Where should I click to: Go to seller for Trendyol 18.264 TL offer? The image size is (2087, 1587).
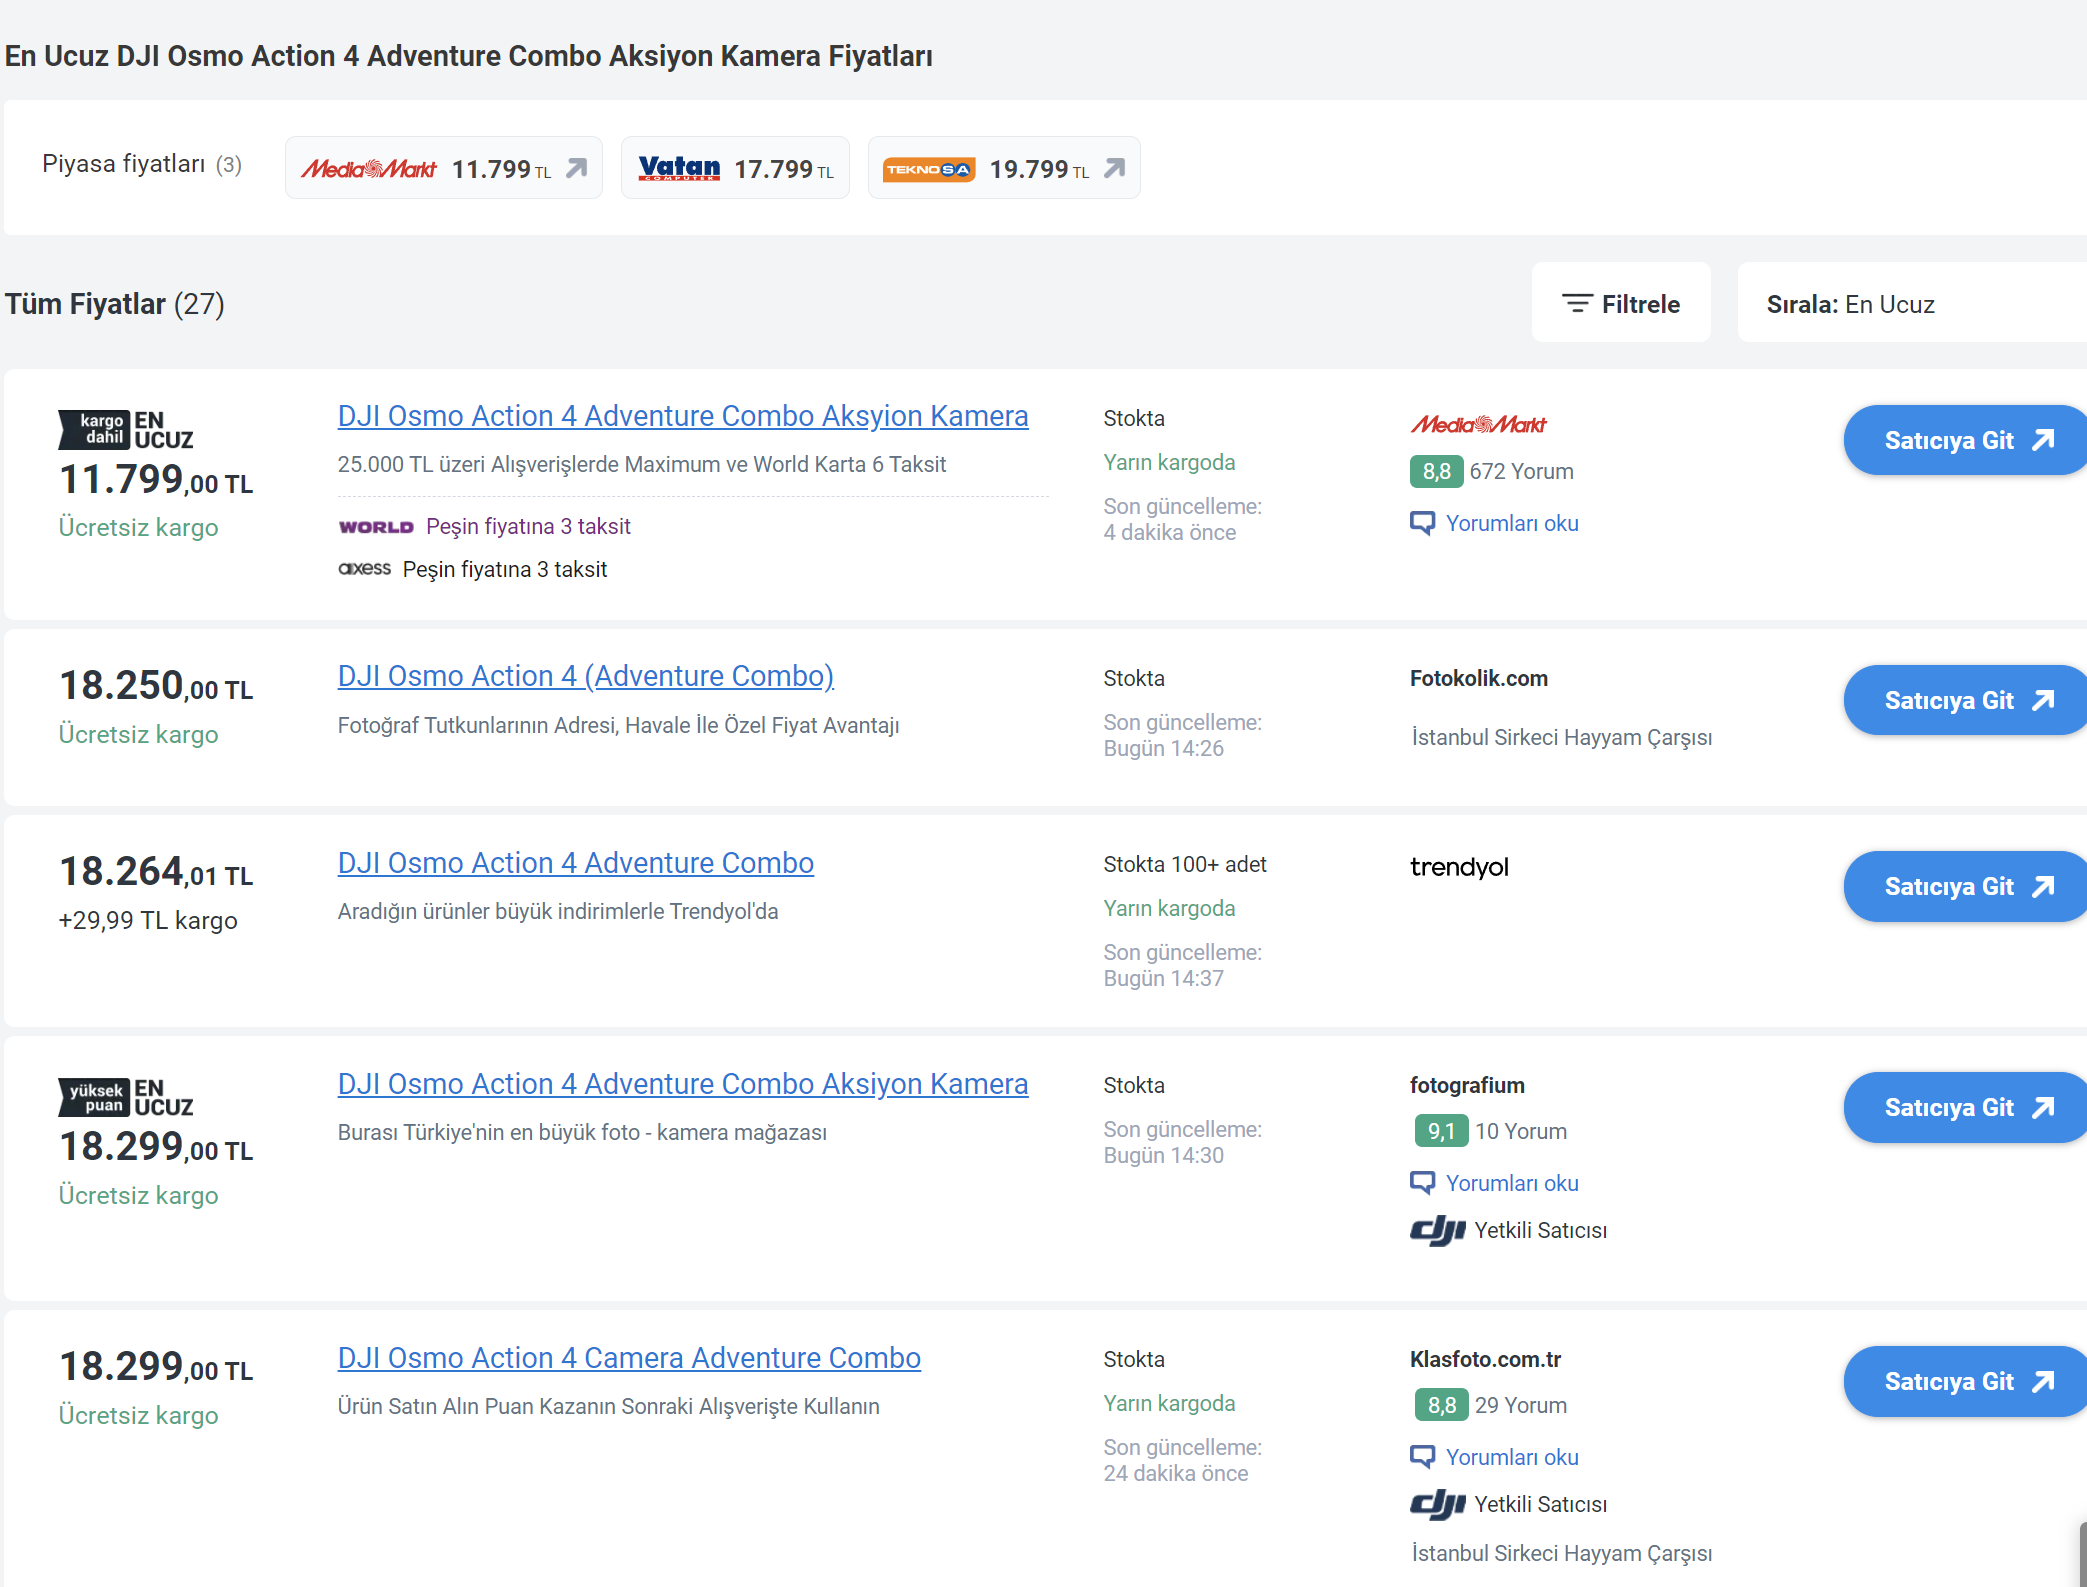tap(1965, 886)
